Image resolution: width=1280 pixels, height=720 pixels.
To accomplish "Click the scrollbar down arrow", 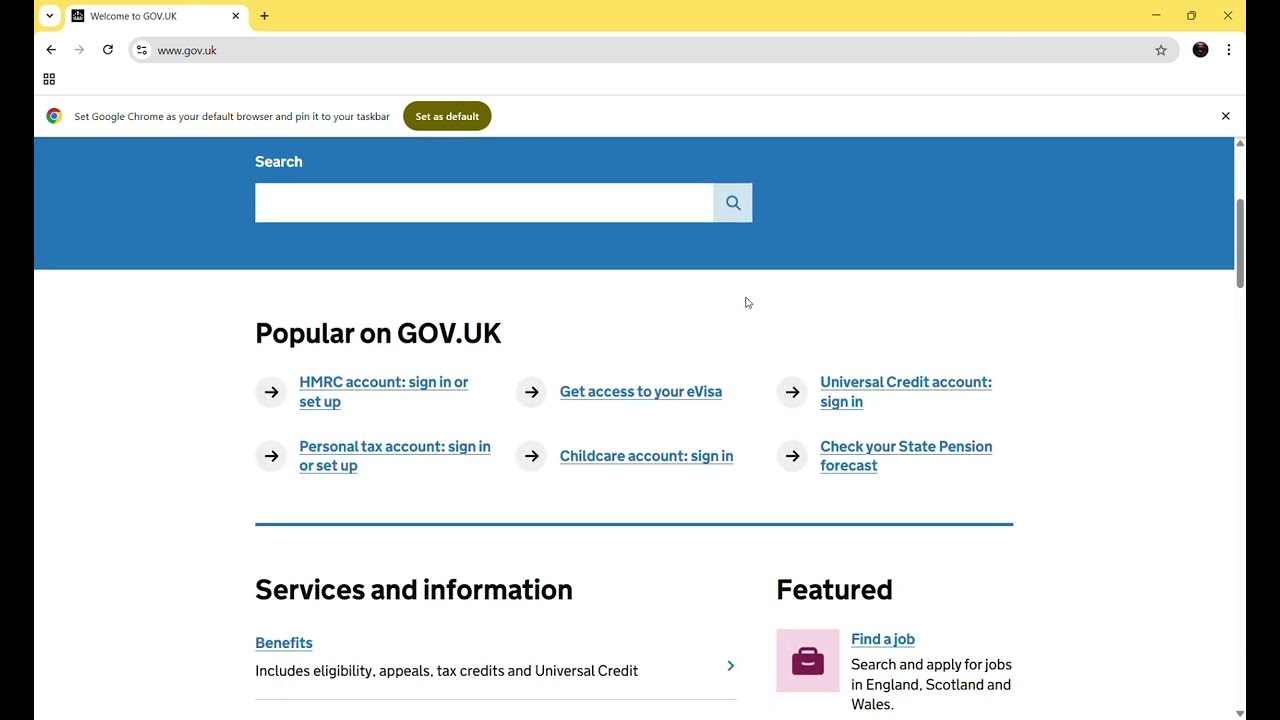I will [1240, 713].
